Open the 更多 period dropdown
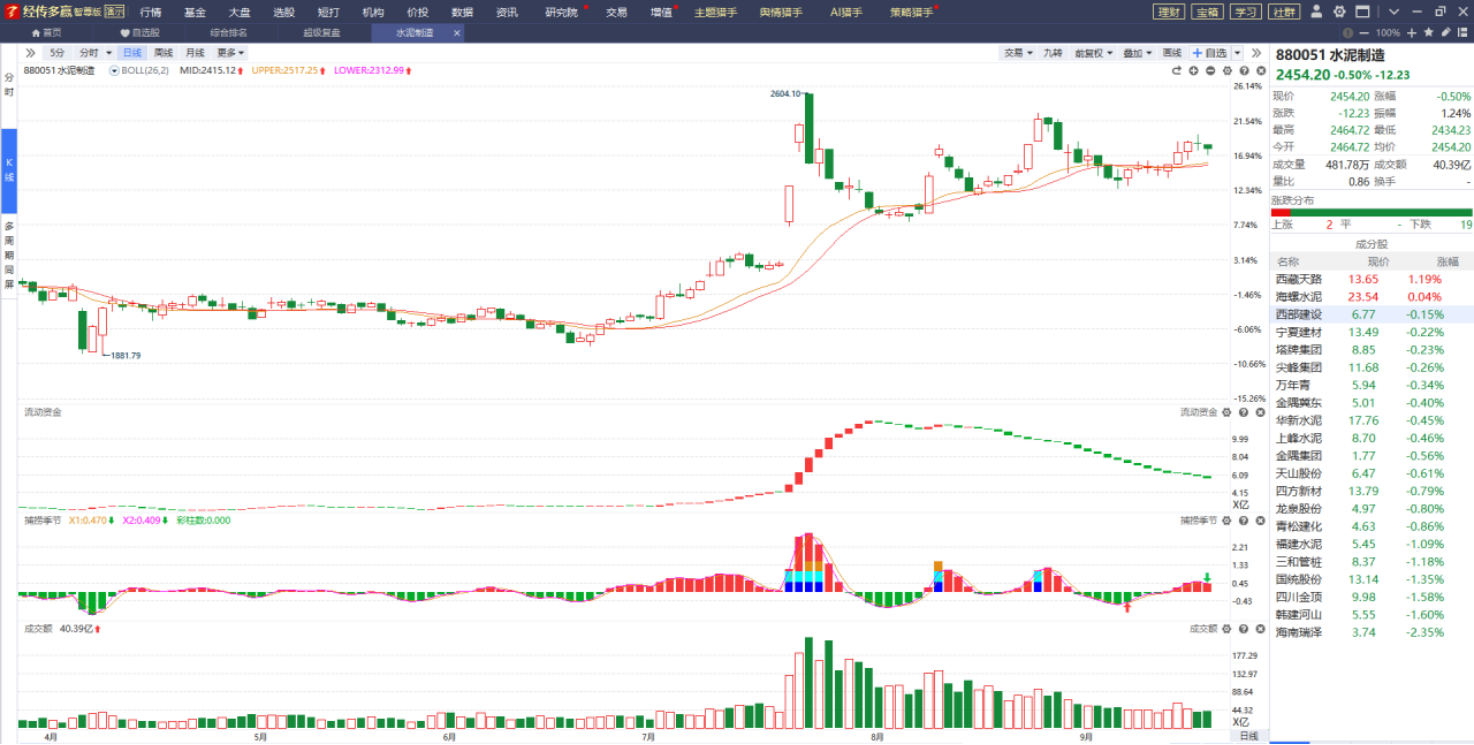Screen dimensions: 1474x745 pos(230,53)
